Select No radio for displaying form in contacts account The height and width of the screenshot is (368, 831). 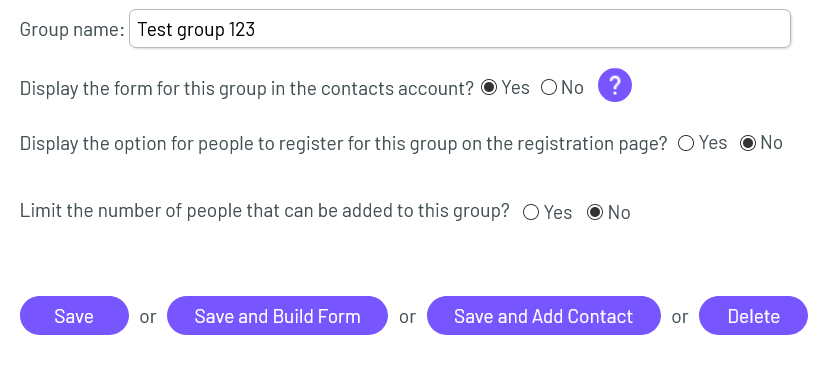tap(549, 87)
